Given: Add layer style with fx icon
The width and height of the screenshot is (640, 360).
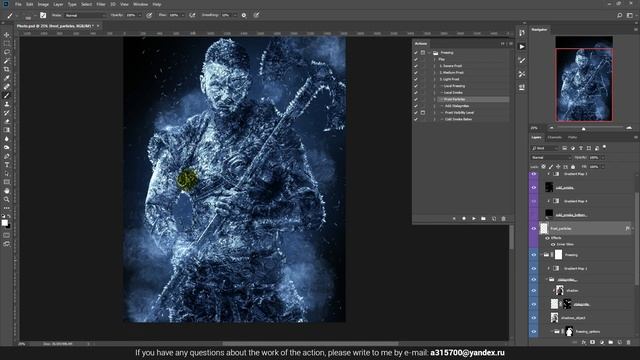Looking at the screenshot, I should 584,342.
